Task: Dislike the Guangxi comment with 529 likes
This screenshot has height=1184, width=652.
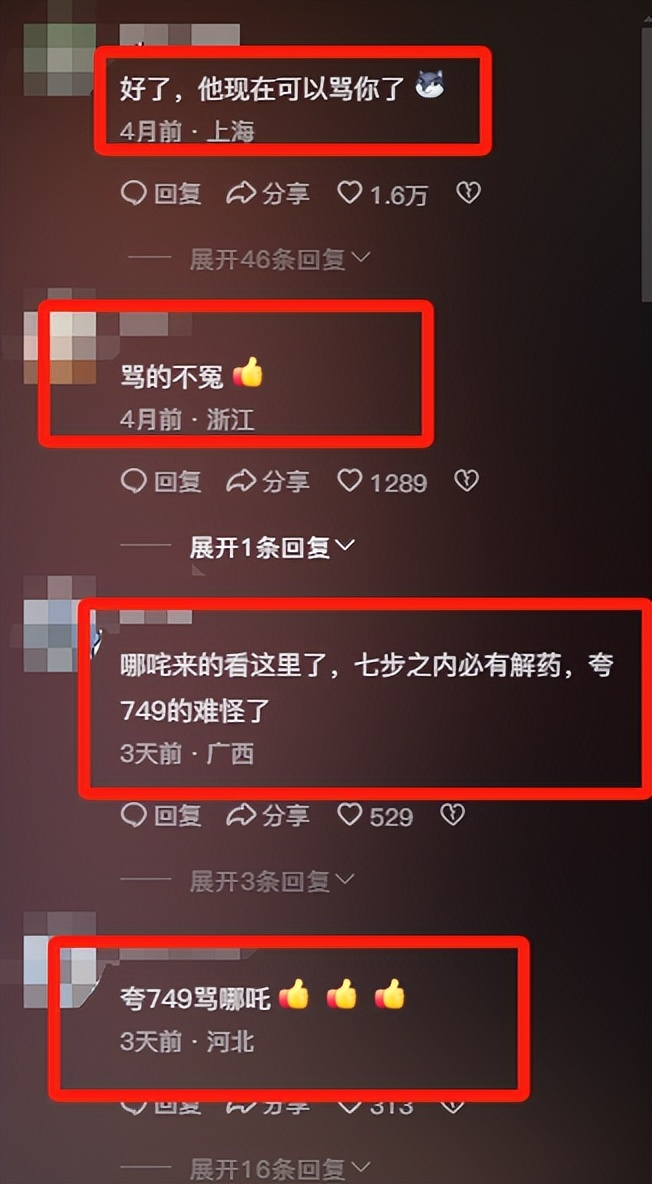Action: [x=452, y=816]
